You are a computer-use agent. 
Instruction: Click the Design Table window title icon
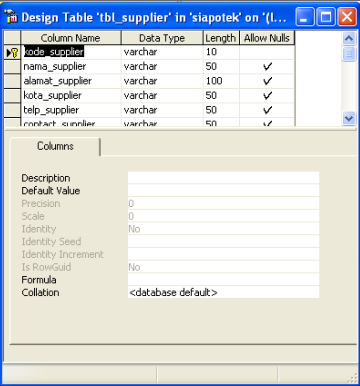pyautogui.click(x=11, y=17)
